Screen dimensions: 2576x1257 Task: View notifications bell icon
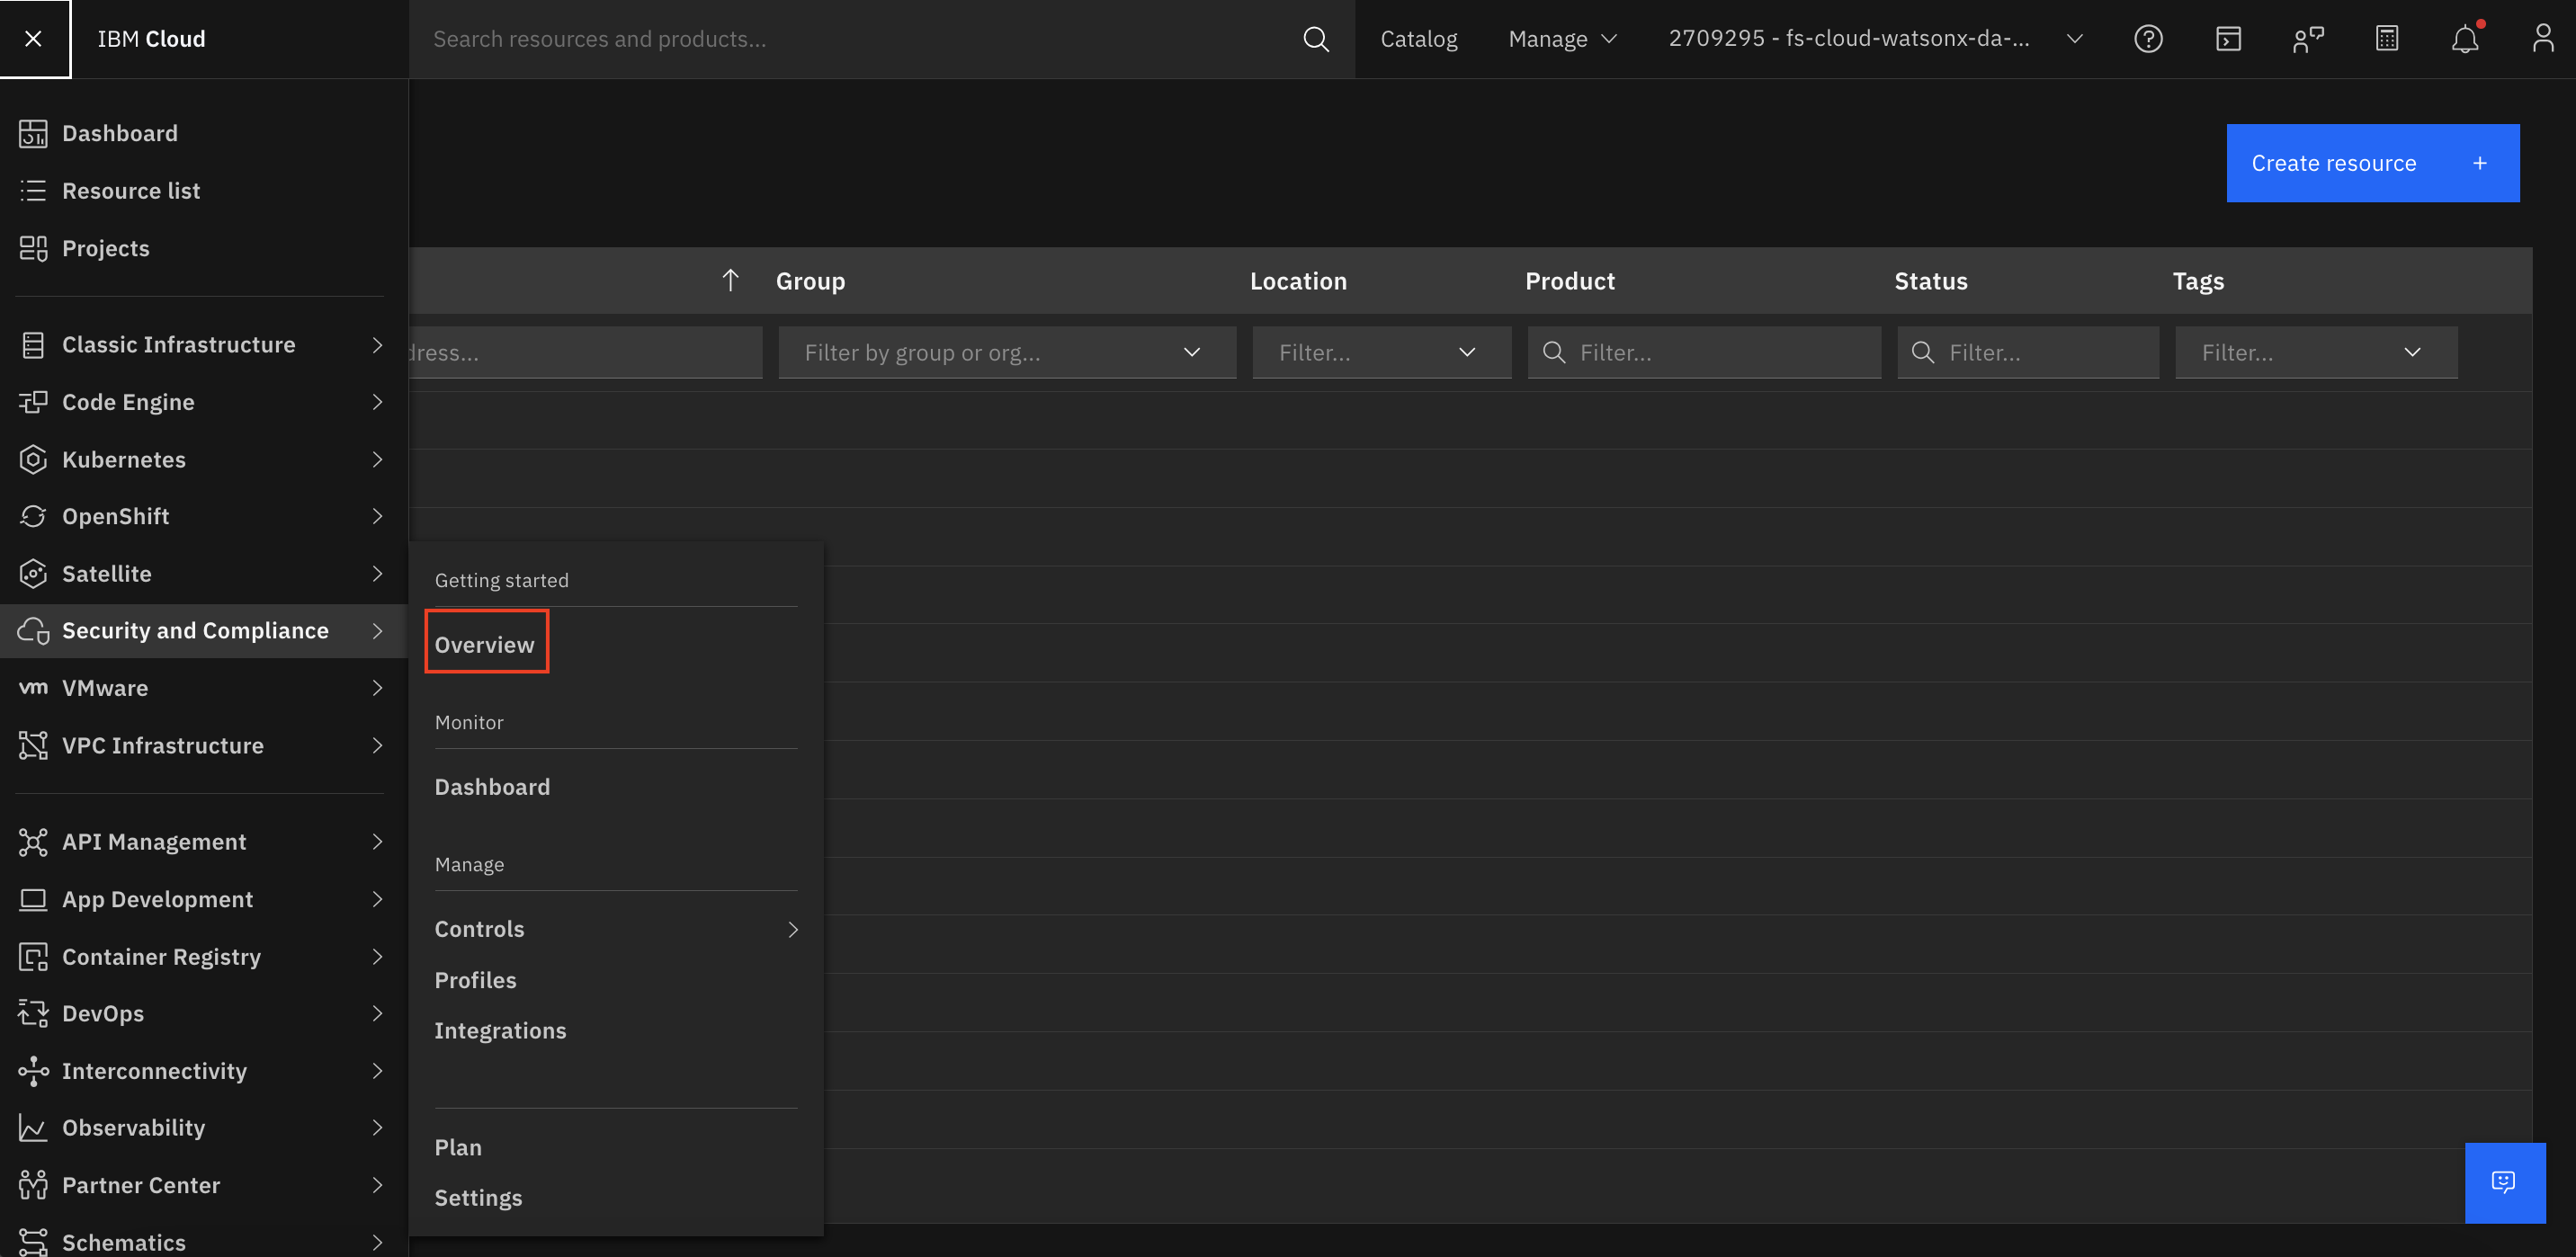point(2465,39)
